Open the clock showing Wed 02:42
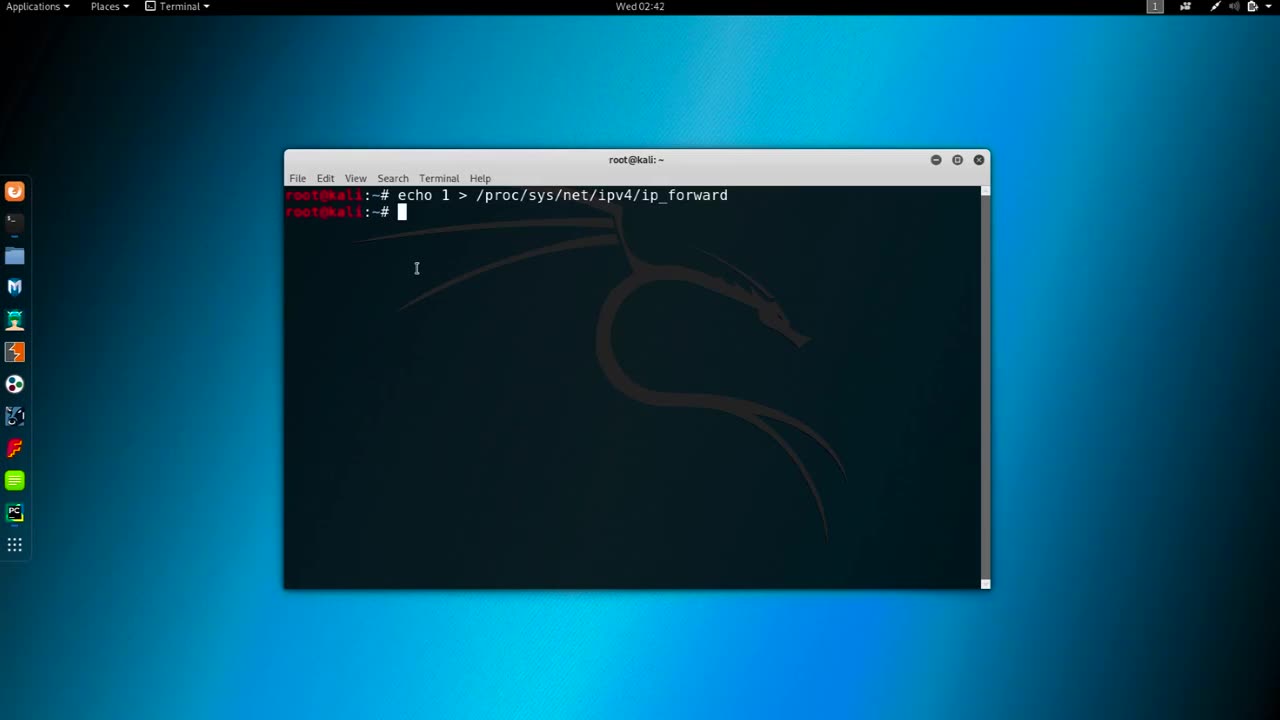Screen dimensions: 1280x720 coord(640,6)
